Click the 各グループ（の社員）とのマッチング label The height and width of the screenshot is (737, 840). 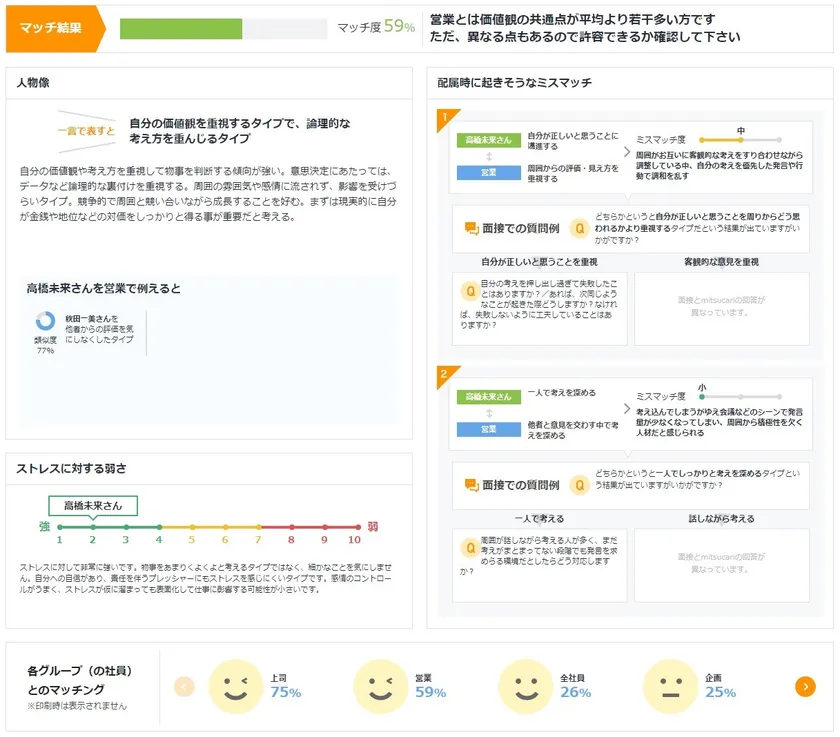[79, 680]
